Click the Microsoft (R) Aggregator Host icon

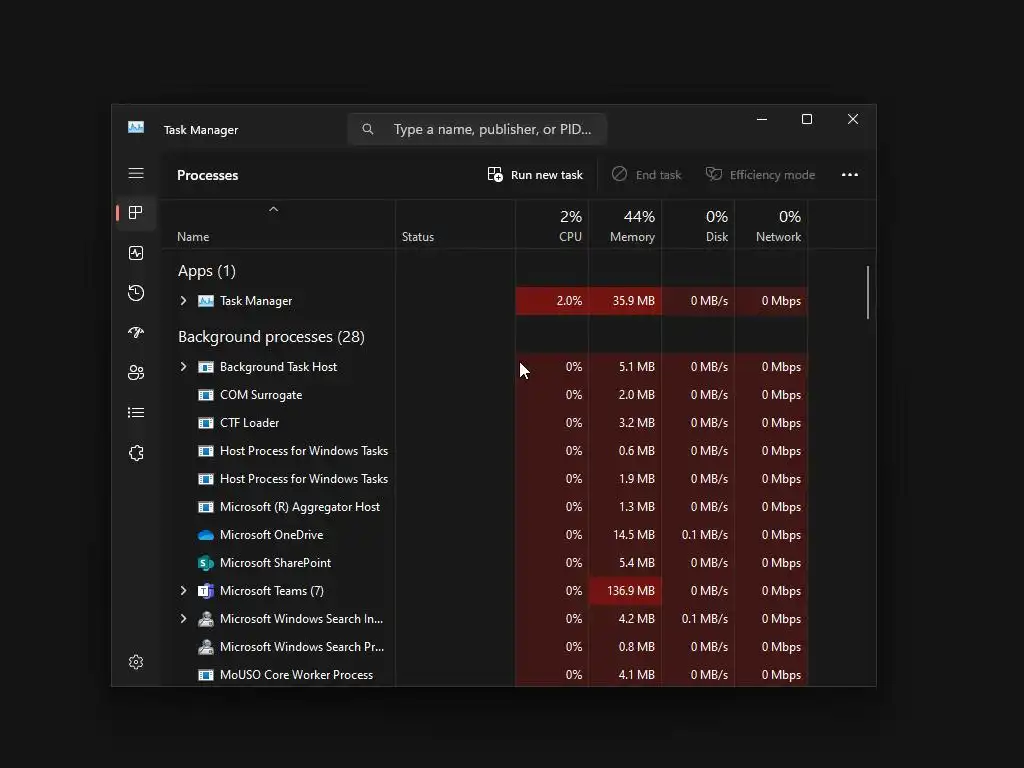pos(206,507)
